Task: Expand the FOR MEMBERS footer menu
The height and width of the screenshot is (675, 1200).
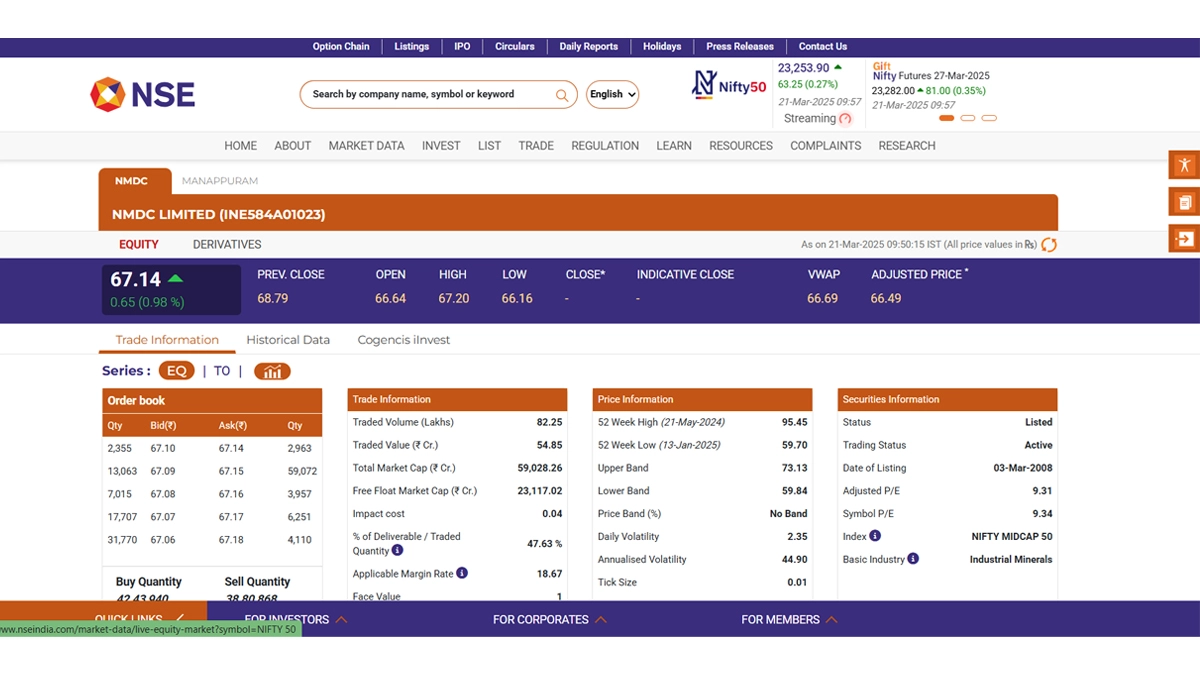Action: coord(789,619)
